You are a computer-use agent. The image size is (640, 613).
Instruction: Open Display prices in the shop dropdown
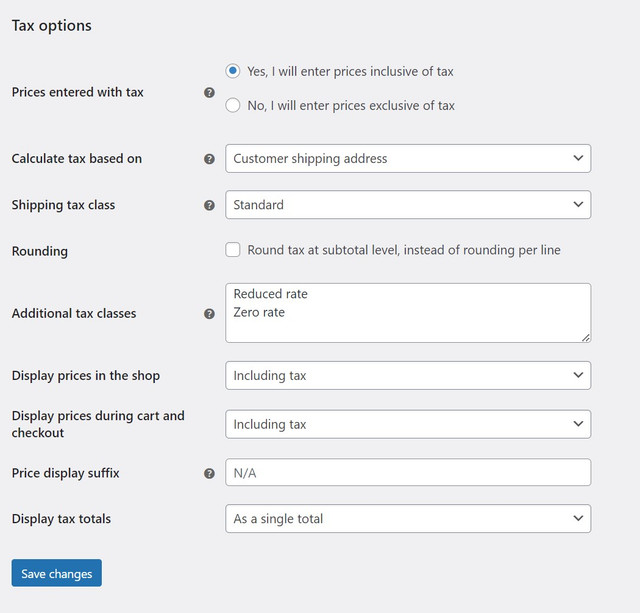point(408,375)
